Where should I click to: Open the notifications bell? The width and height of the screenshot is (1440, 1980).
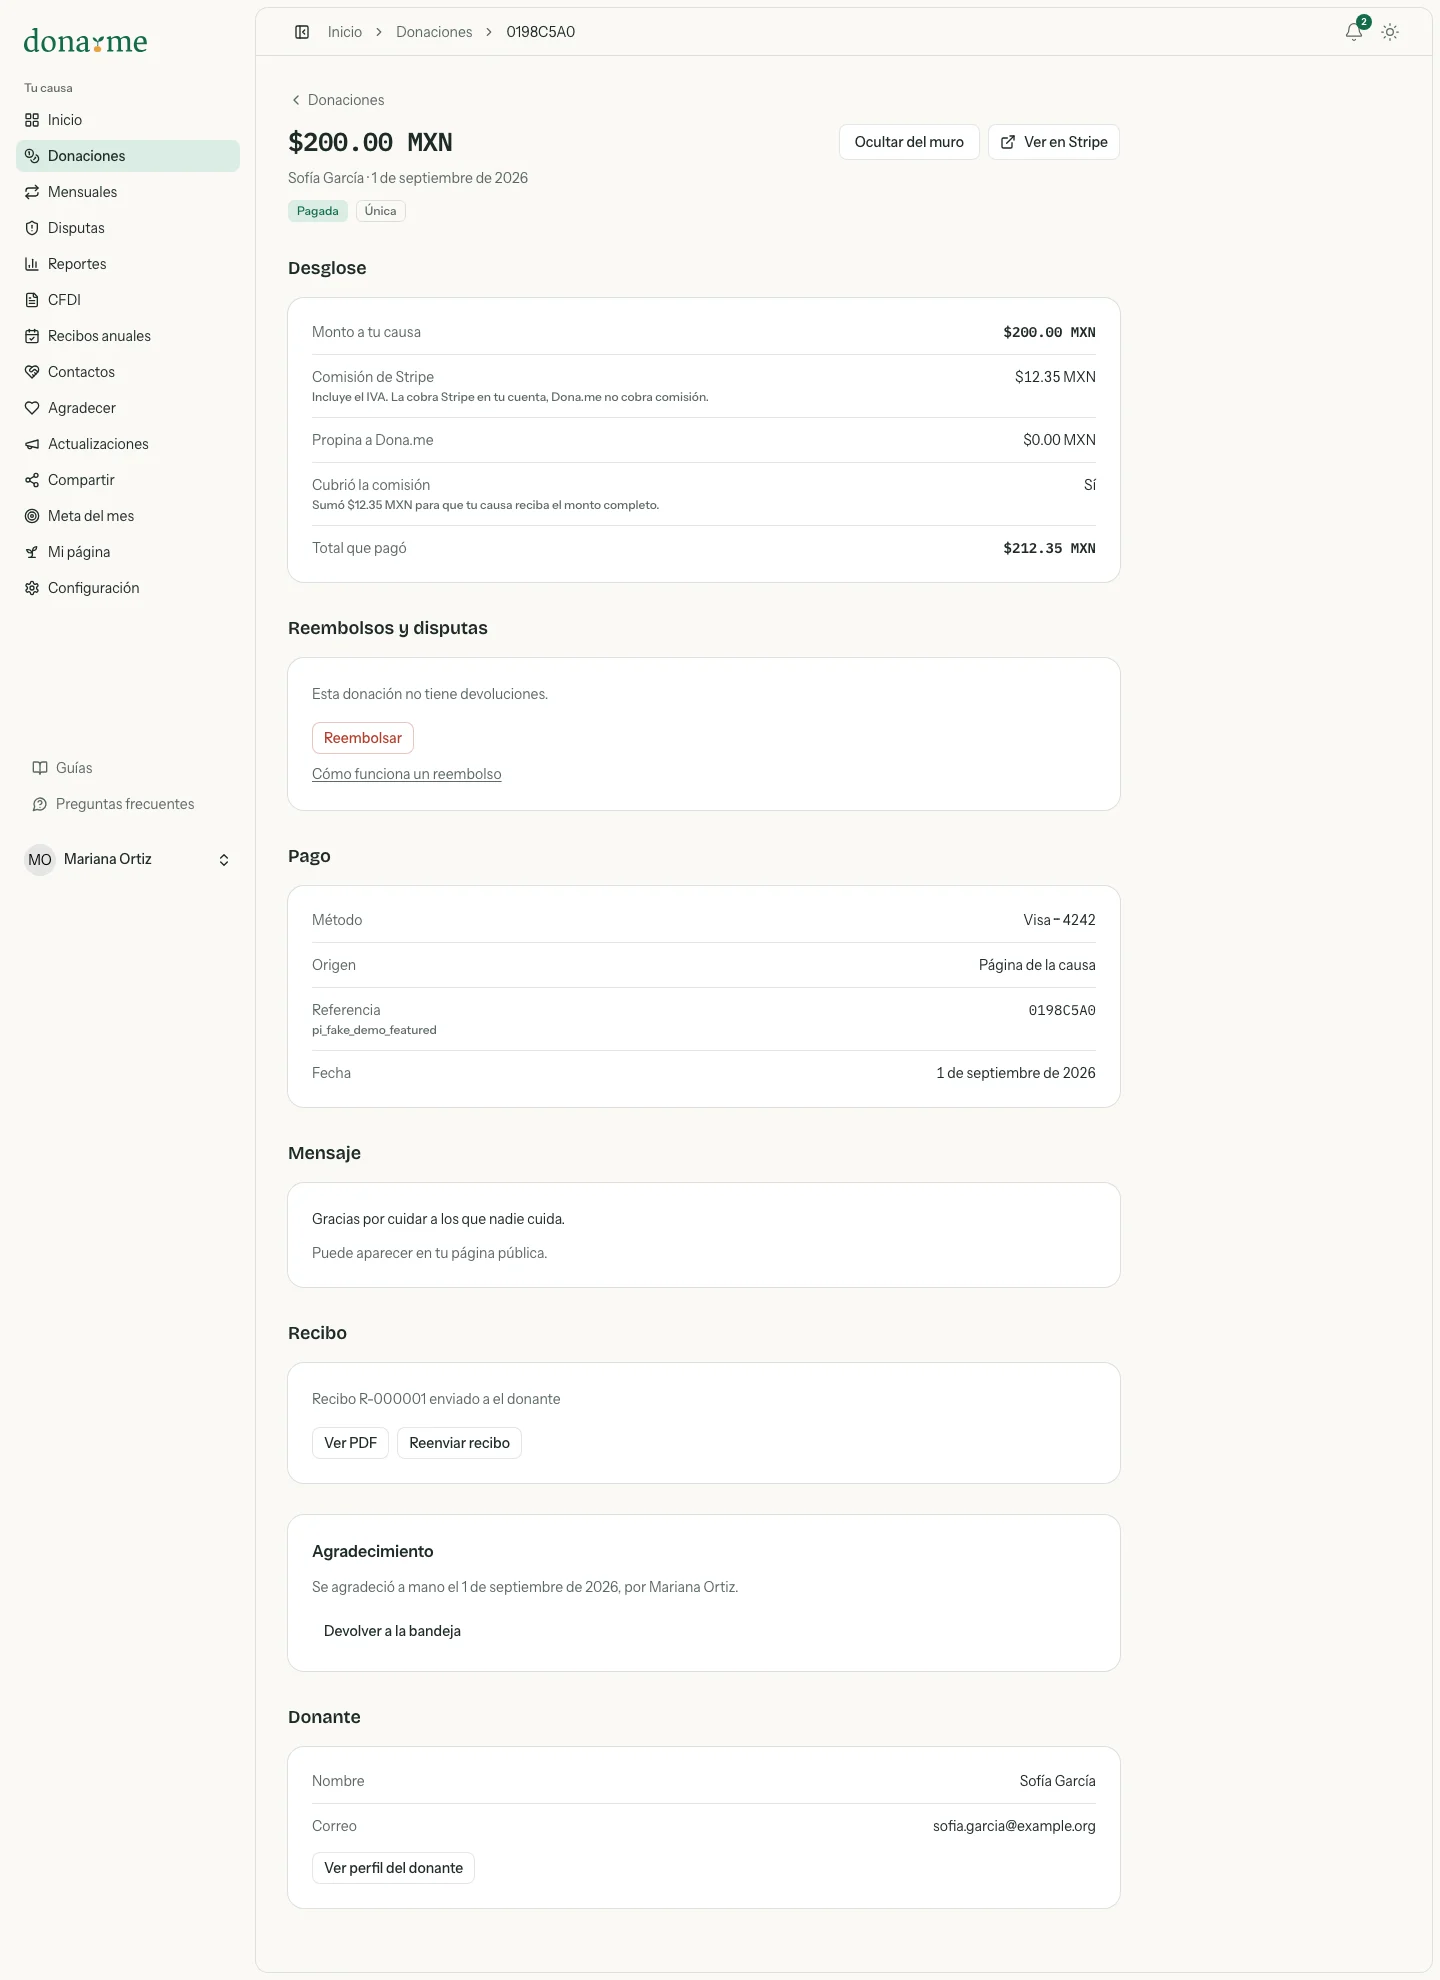point(1354,32)
